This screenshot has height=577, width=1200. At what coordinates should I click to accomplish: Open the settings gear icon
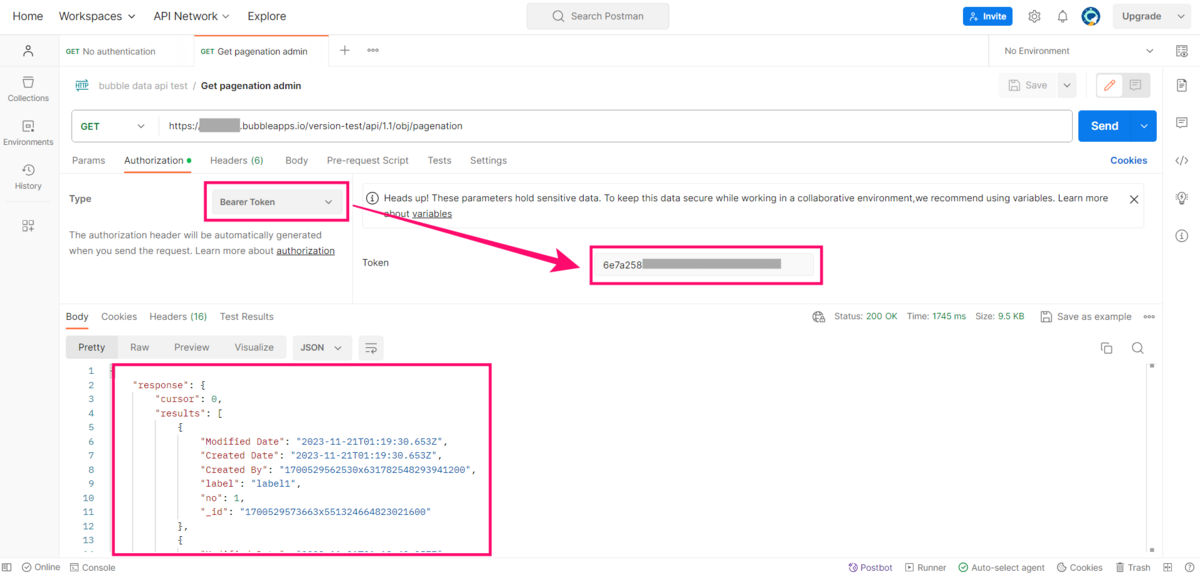click(1034, 16)
